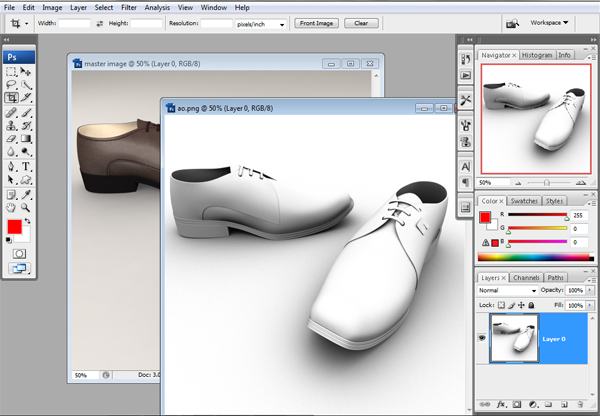Select the Clone Stamp tool

tap(11, 126)
